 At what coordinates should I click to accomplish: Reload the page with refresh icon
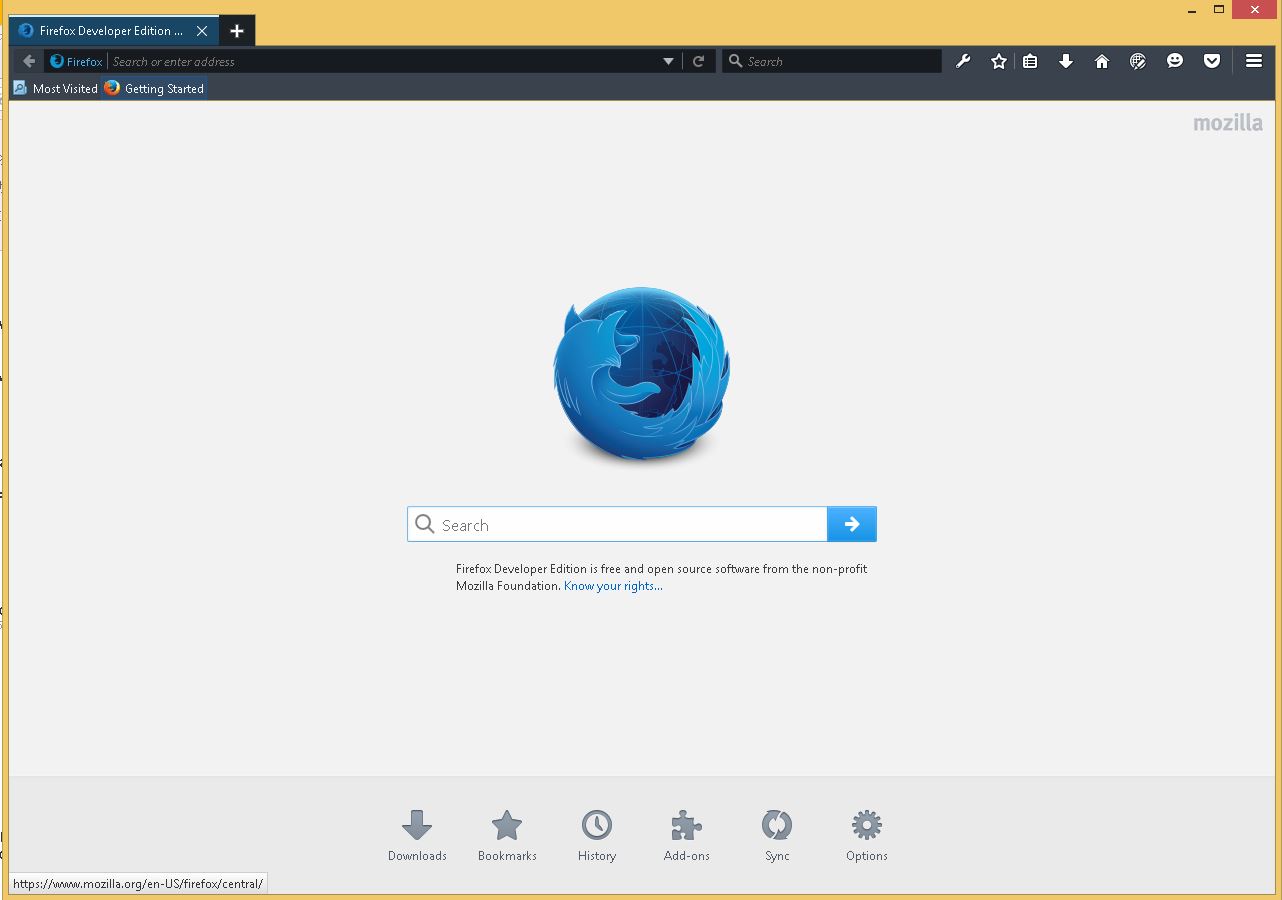coord(699,61)
